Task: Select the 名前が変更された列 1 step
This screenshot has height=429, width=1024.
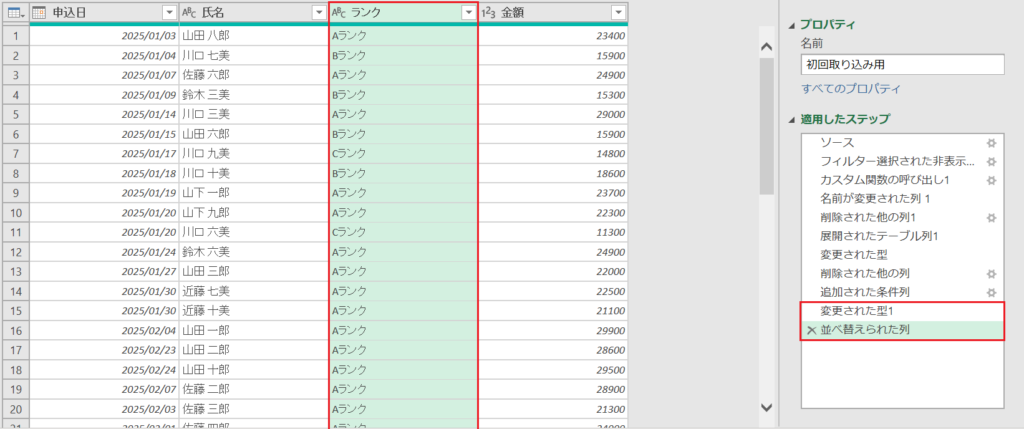Action: [902, 199]
